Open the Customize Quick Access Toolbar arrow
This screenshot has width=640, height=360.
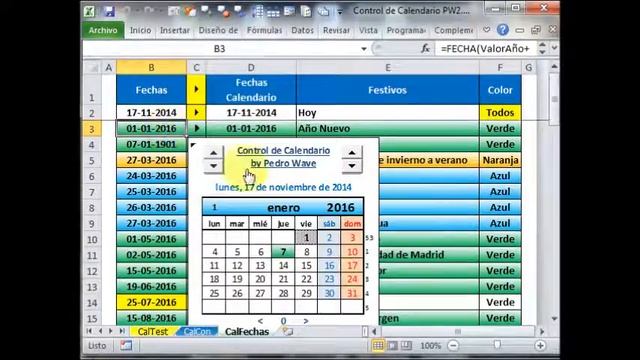(x=340, y=12)
